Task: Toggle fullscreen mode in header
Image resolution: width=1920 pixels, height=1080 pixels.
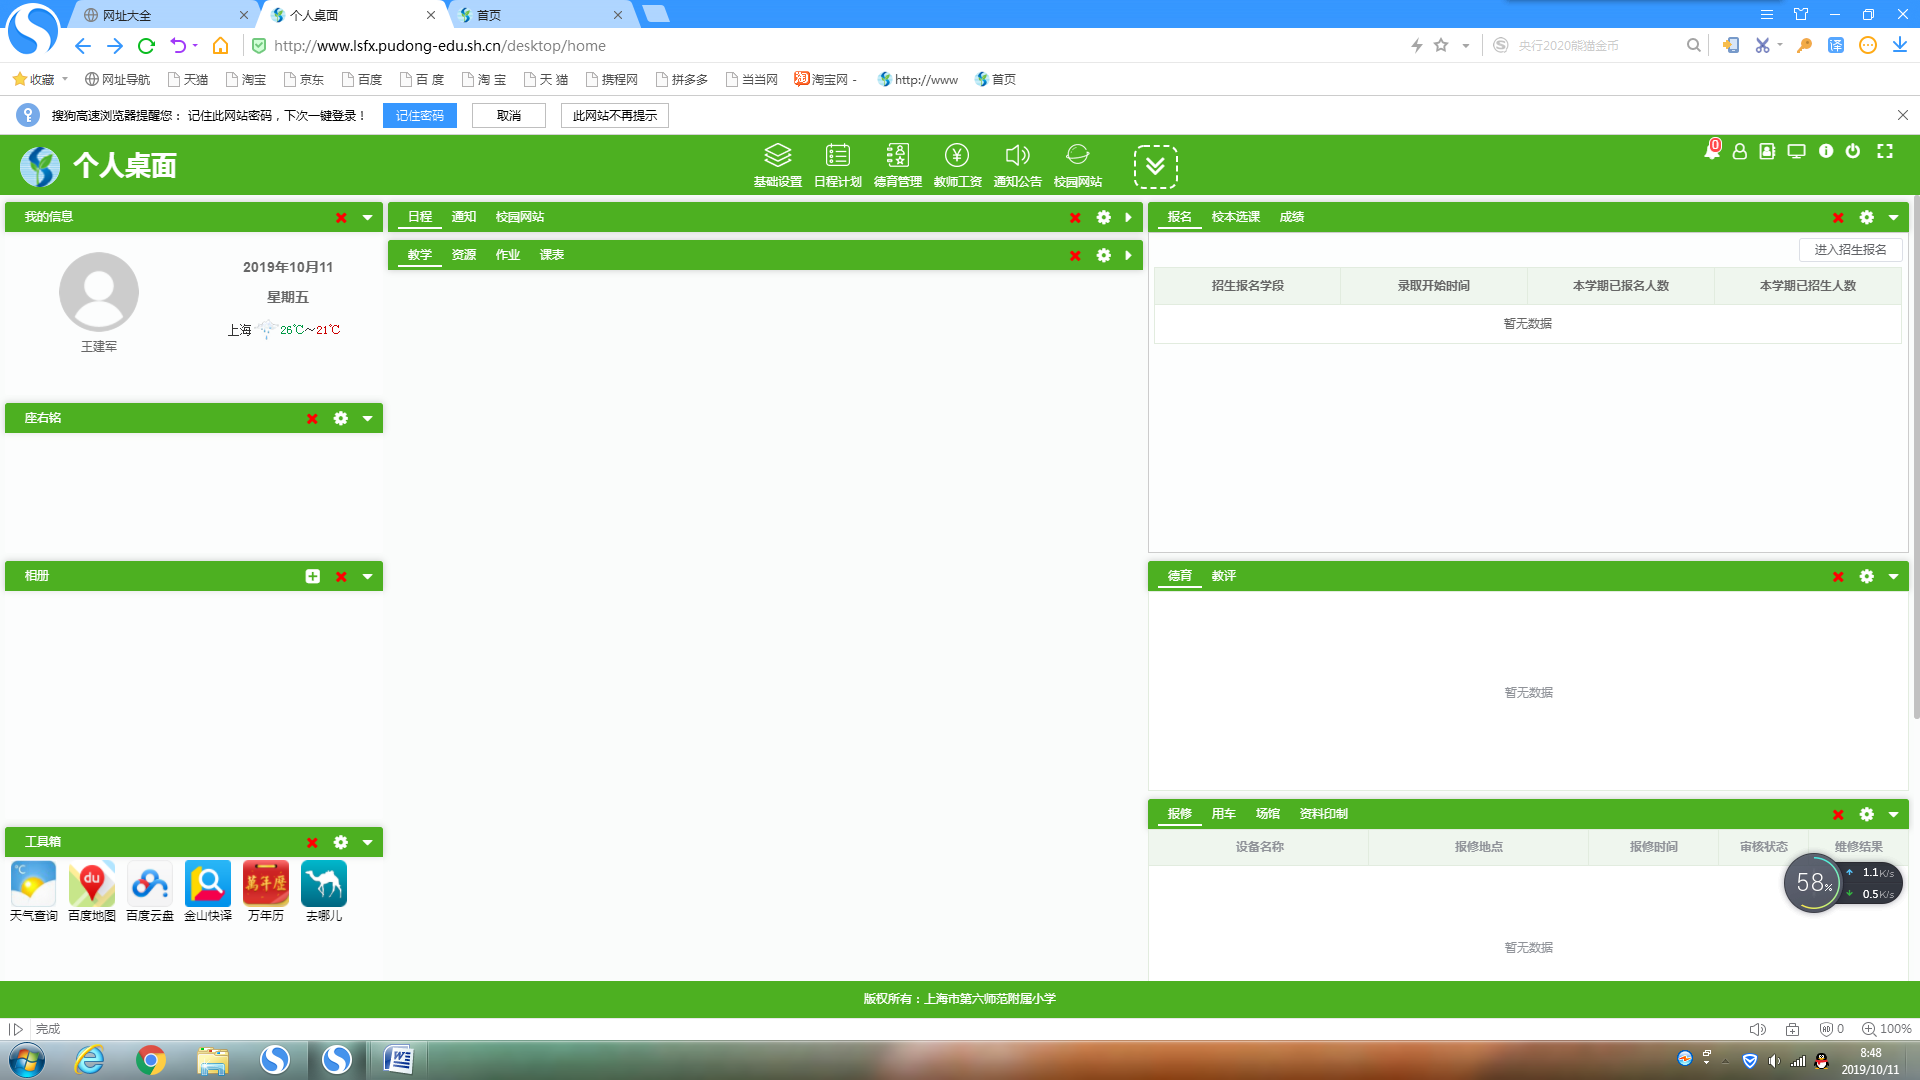Action: (1885, 151)
